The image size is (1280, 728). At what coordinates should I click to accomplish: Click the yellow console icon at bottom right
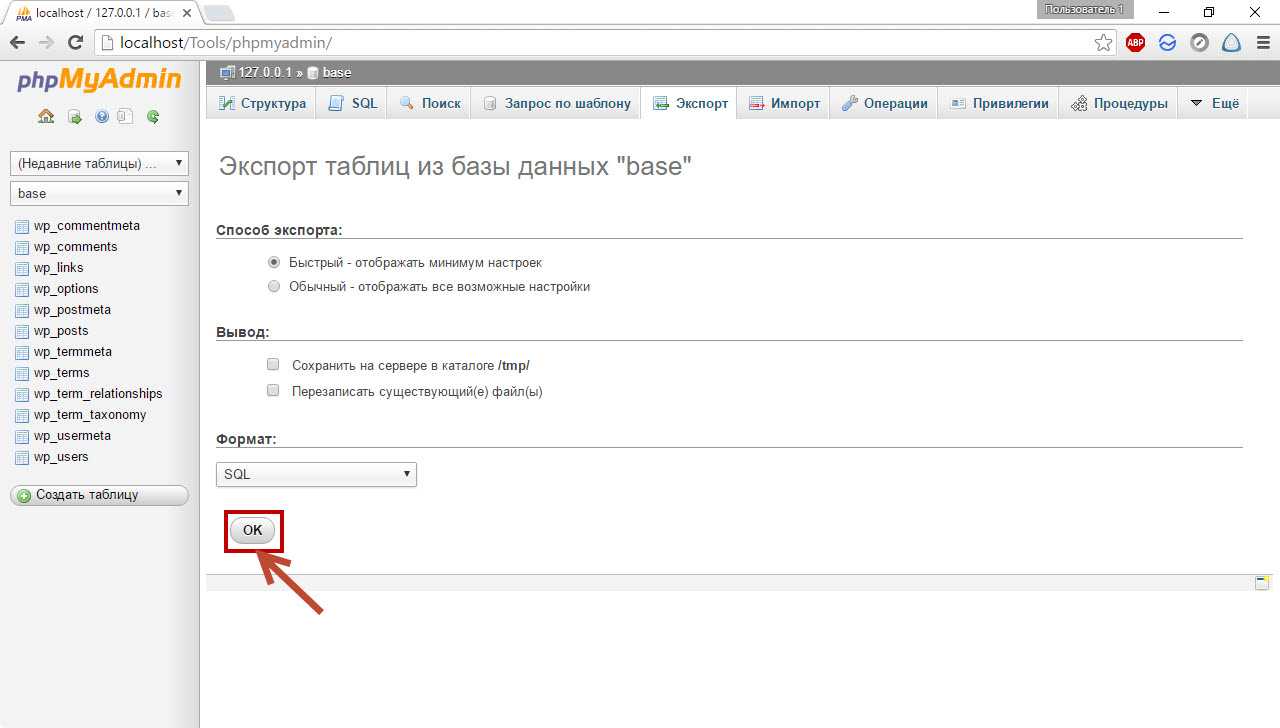[1262, 583]
